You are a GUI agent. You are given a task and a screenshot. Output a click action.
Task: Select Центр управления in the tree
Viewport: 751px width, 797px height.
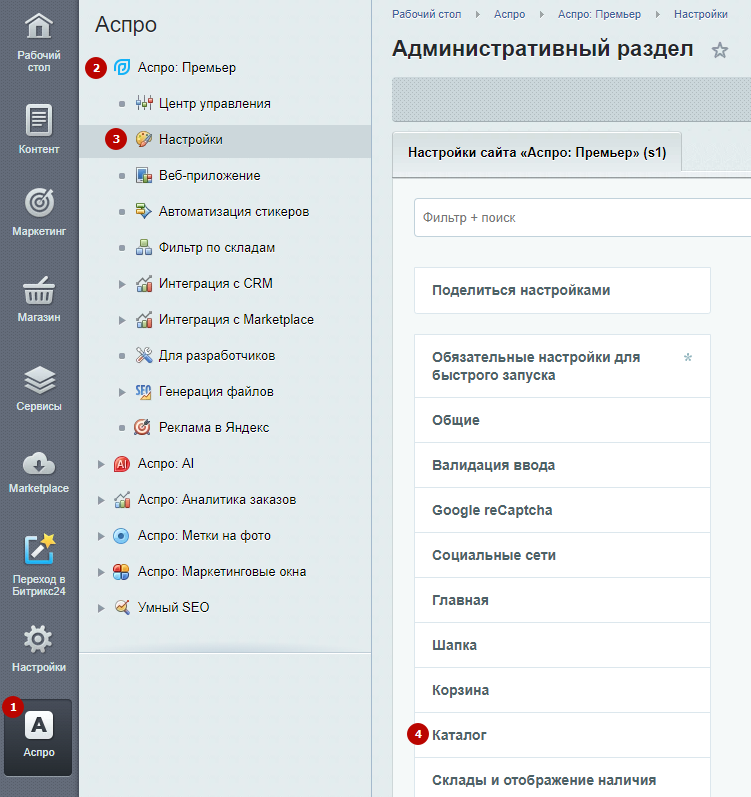214,104
